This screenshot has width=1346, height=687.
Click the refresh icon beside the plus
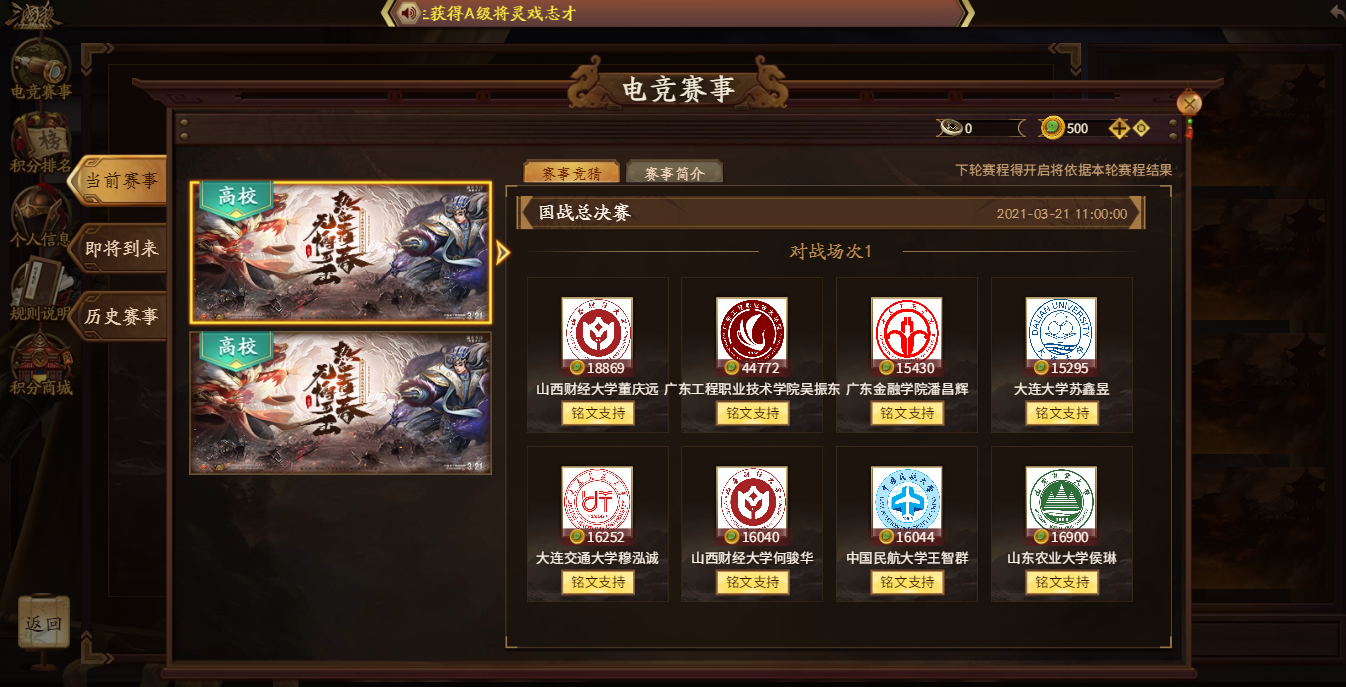coord(1141,128)
